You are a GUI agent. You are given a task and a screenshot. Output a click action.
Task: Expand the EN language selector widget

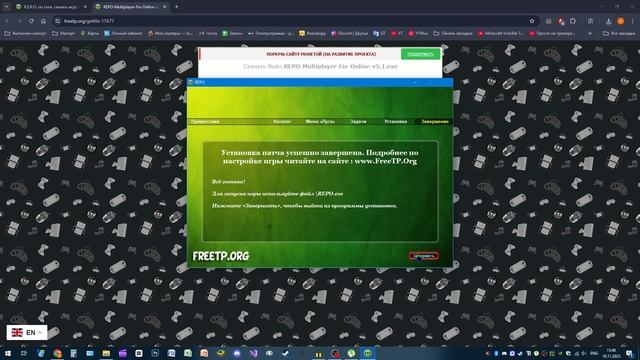click(x=27, y=333)
